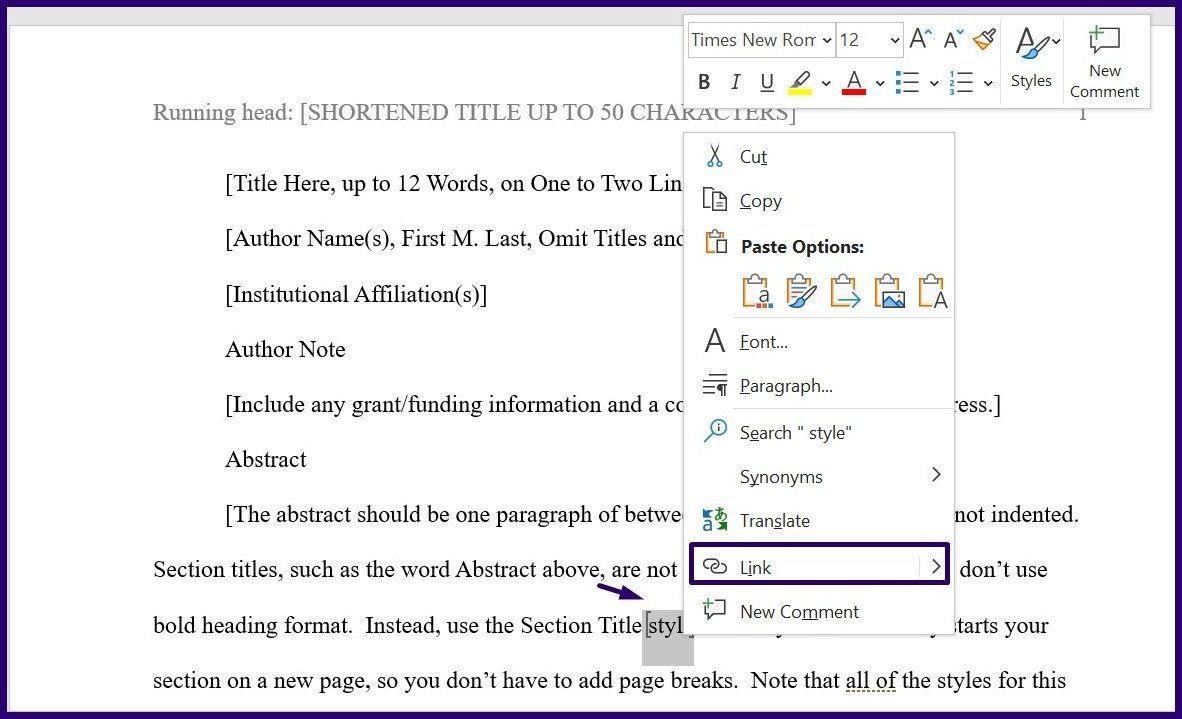The height and width of the screenshot is (719, 1182).
Task: Click New Comment in mini toolbar
Action: click(1104, 62)
